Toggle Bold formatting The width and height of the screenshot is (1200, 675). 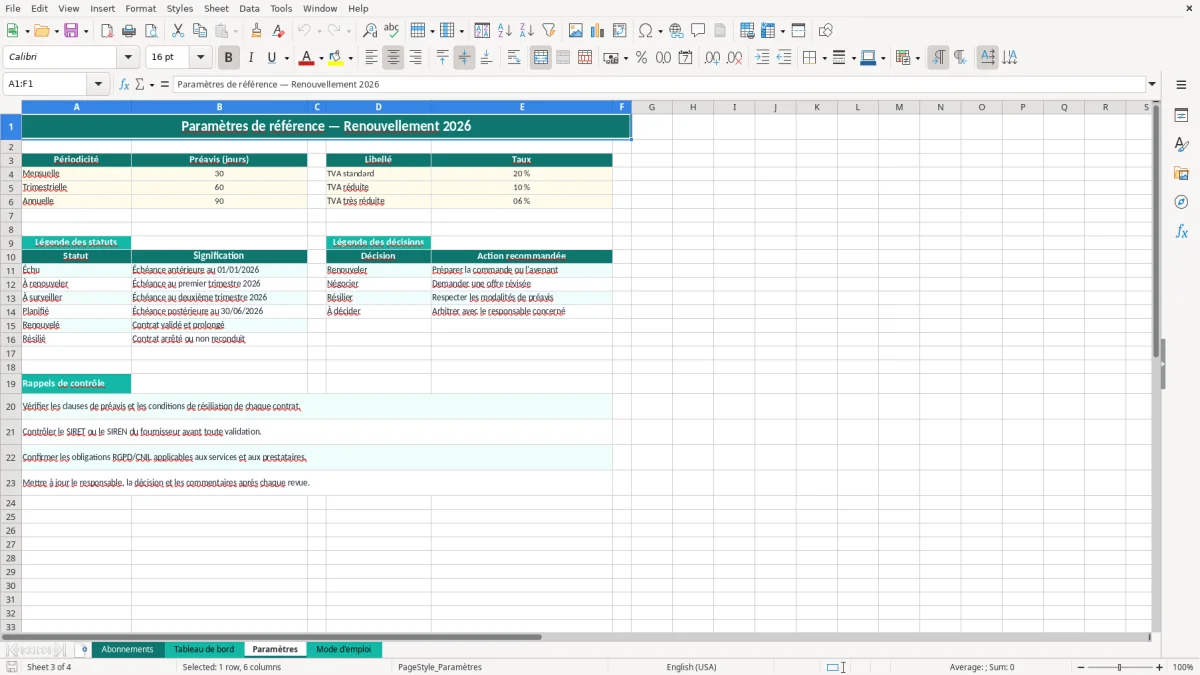click(x=228, y=58)
